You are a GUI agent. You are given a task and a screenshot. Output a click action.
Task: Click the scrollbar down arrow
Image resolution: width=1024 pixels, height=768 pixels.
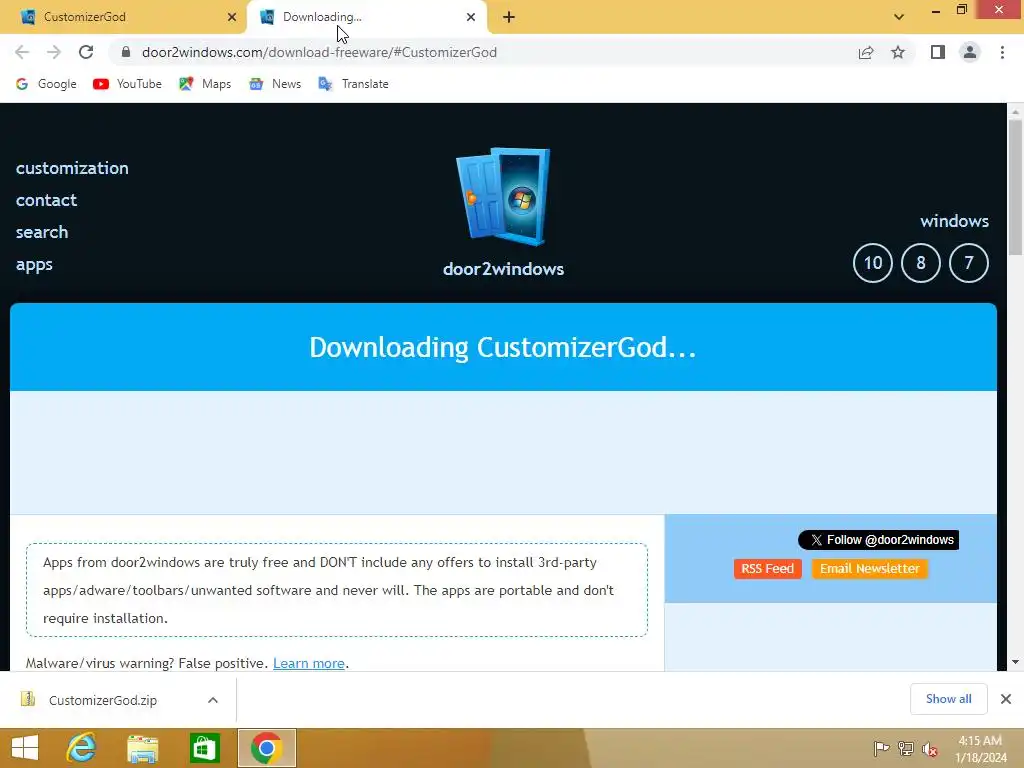coord(1015,662)
